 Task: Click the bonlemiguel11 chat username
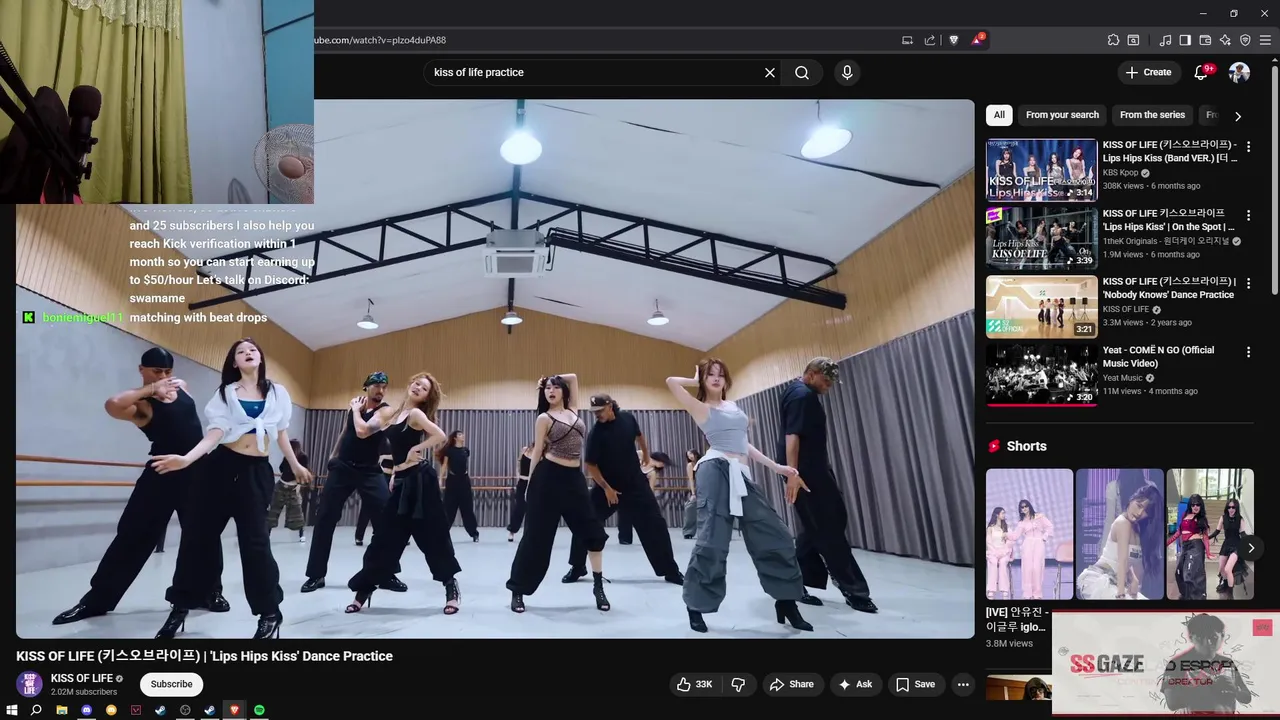[x=83, y=317]
